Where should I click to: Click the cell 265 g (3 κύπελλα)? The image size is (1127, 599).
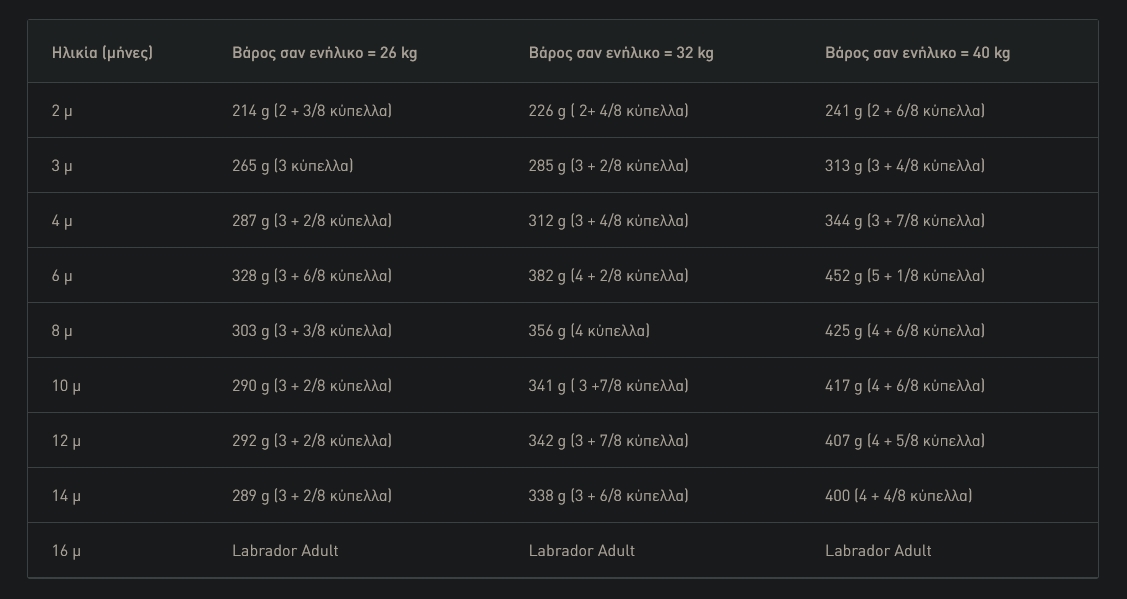(293, 166)
